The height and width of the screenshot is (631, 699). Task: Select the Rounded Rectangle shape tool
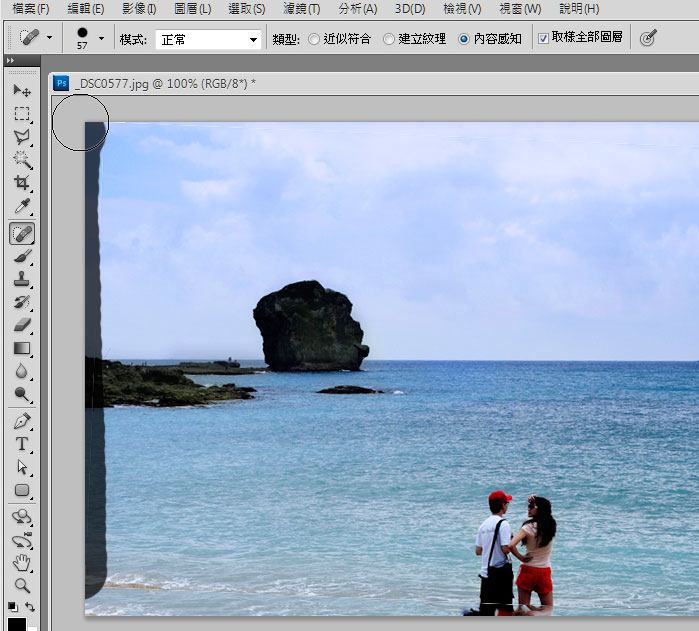[x=21, y=491]
